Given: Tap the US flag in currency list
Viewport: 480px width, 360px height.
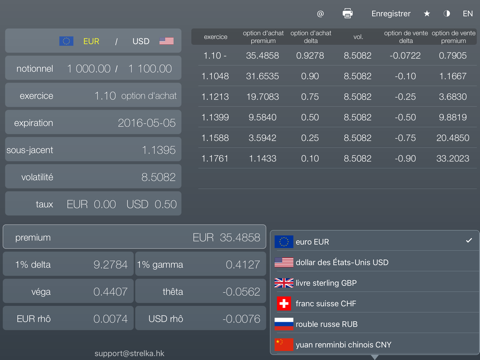Looking at the screenshot, I should click(x=284, y=262).
